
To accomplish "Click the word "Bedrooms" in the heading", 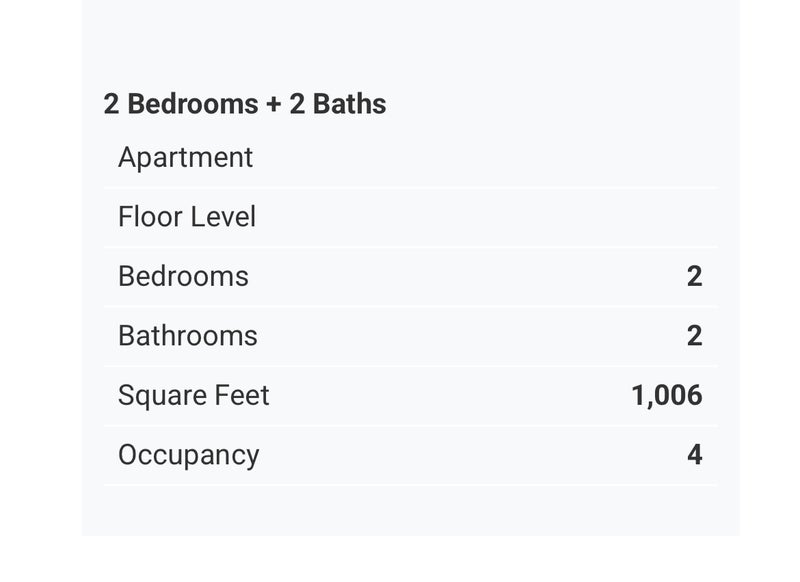I will [193, 104].
